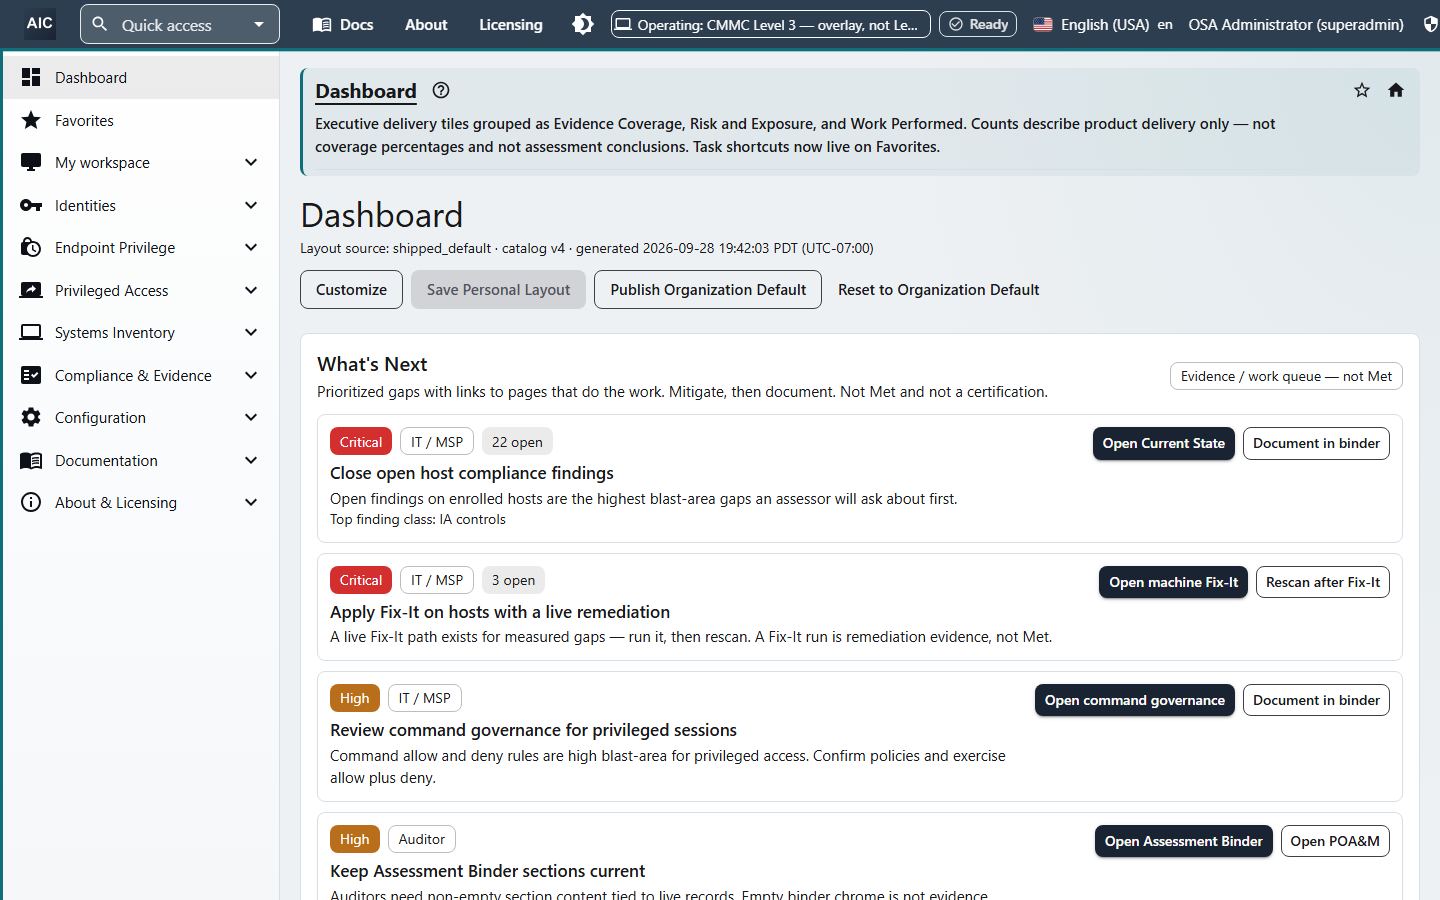Click the Open machine Fix-It button
The image size is (1440, 900).
[1173, 582]
